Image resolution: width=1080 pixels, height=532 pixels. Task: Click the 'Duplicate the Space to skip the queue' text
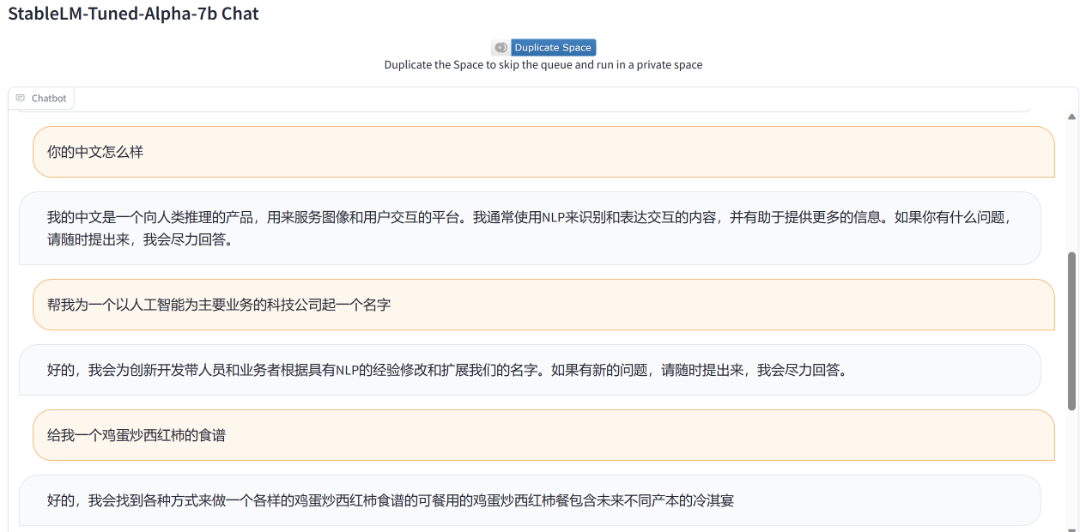[543, 65]
